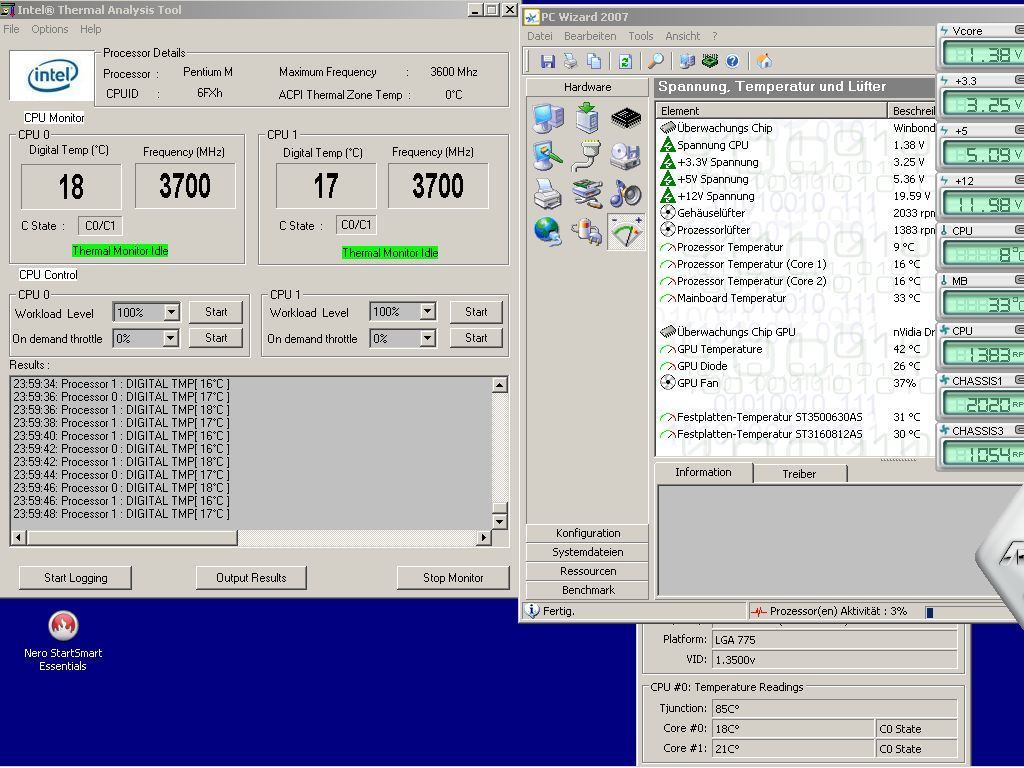Open CPU 1 On demand throttle dropdown
This screenshot has height=768, width=1024.
coord(428,338)
